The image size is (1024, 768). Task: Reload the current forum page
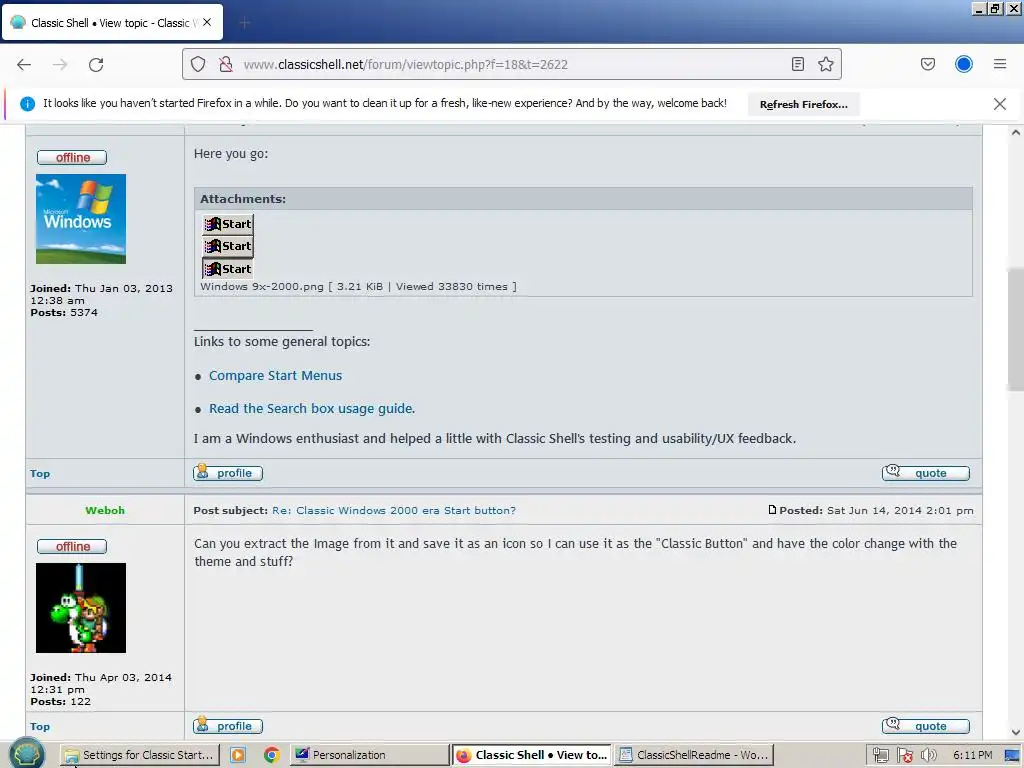[96, 64]
